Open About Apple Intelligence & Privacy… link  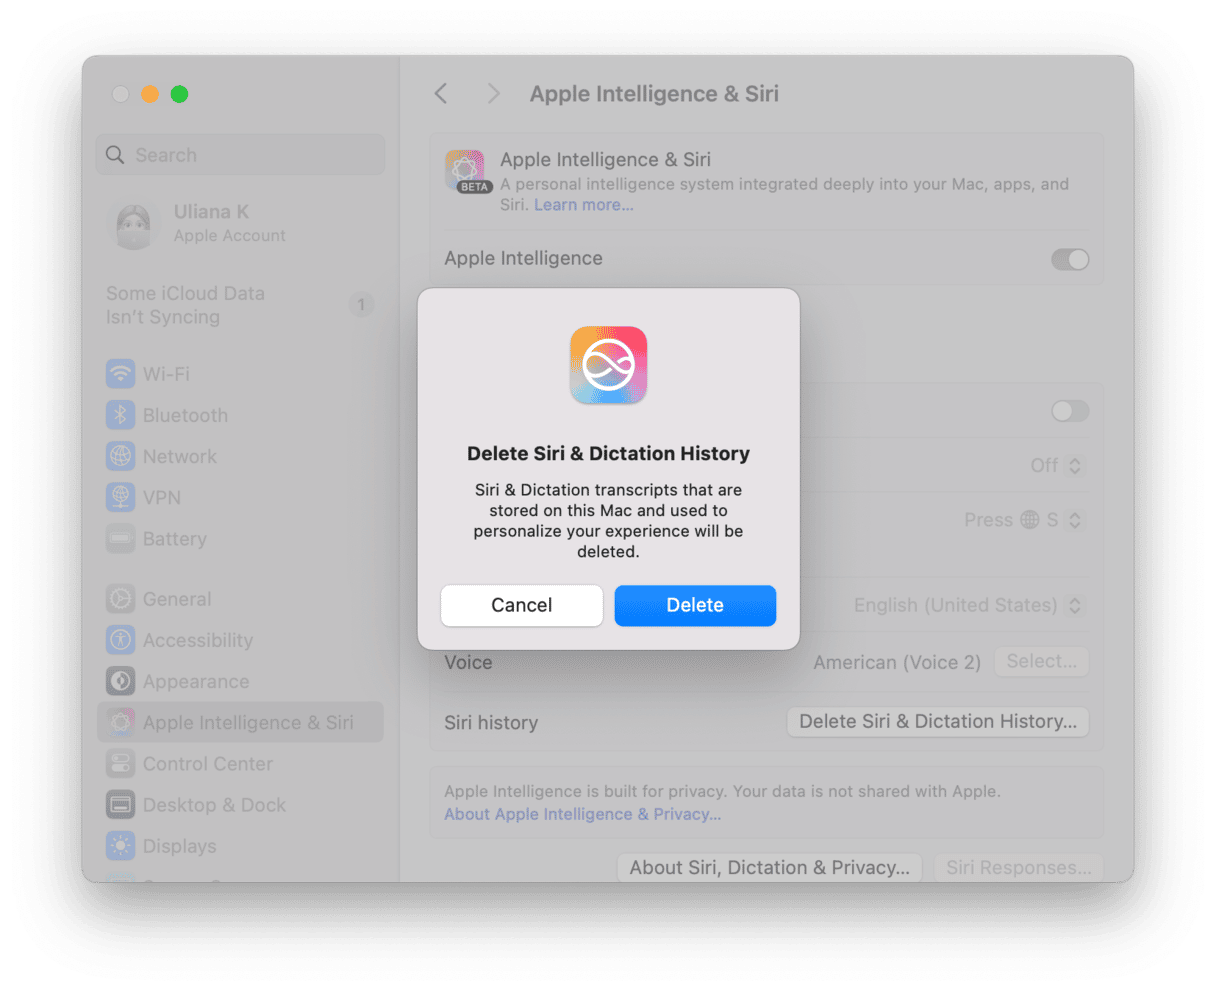click(x=583, y=814)
